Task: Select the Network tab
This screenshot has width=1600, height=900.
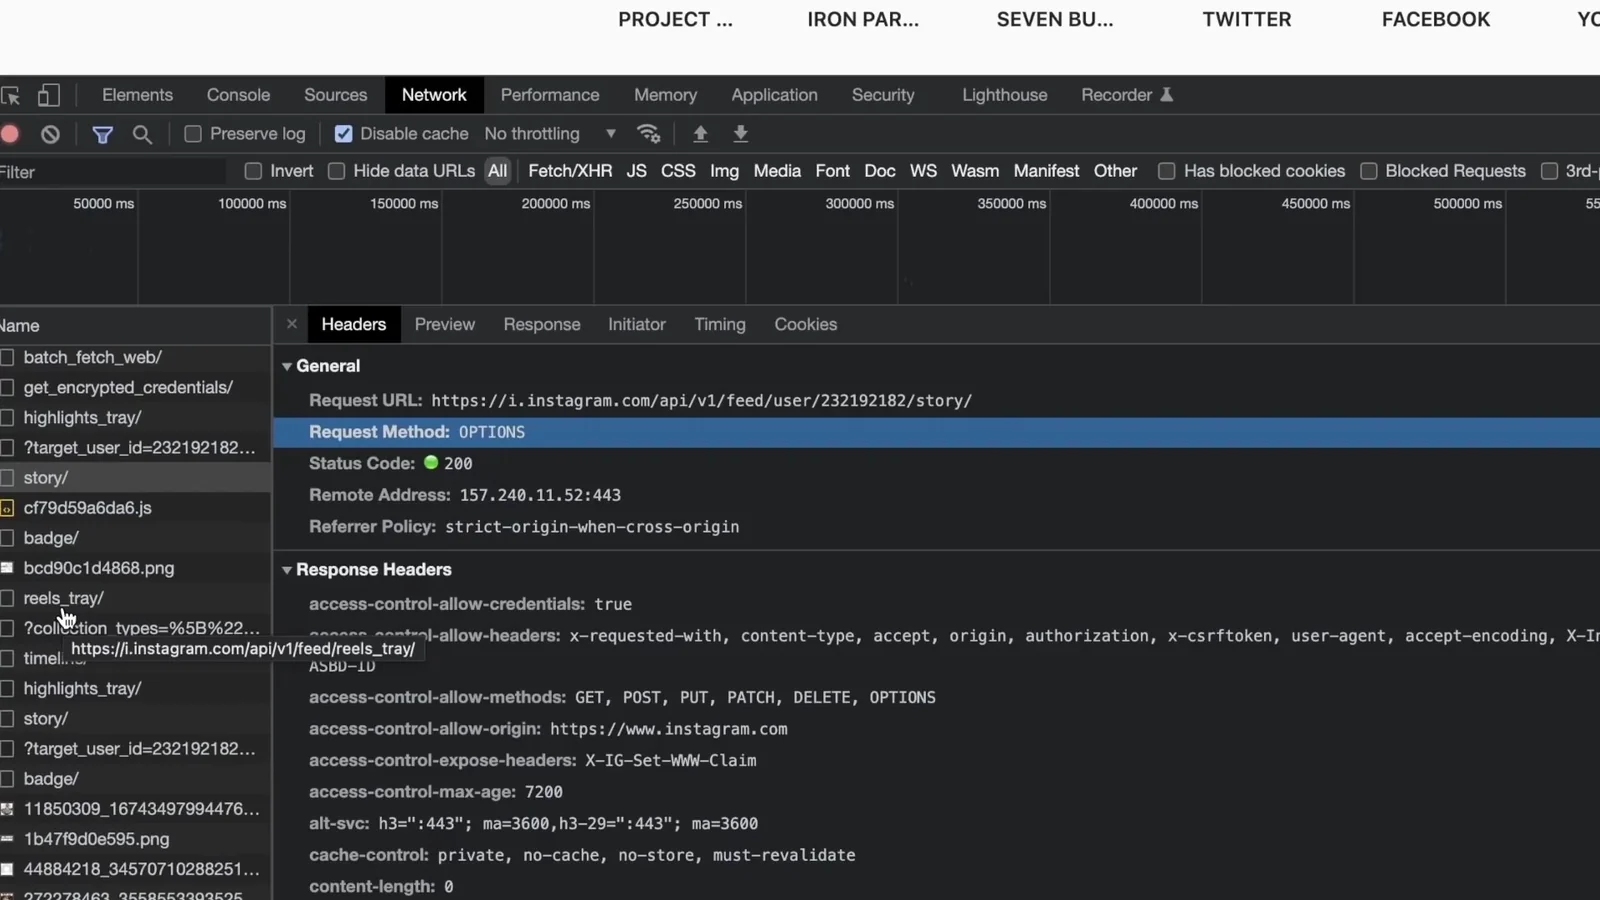Action: (x=434, y=95)
